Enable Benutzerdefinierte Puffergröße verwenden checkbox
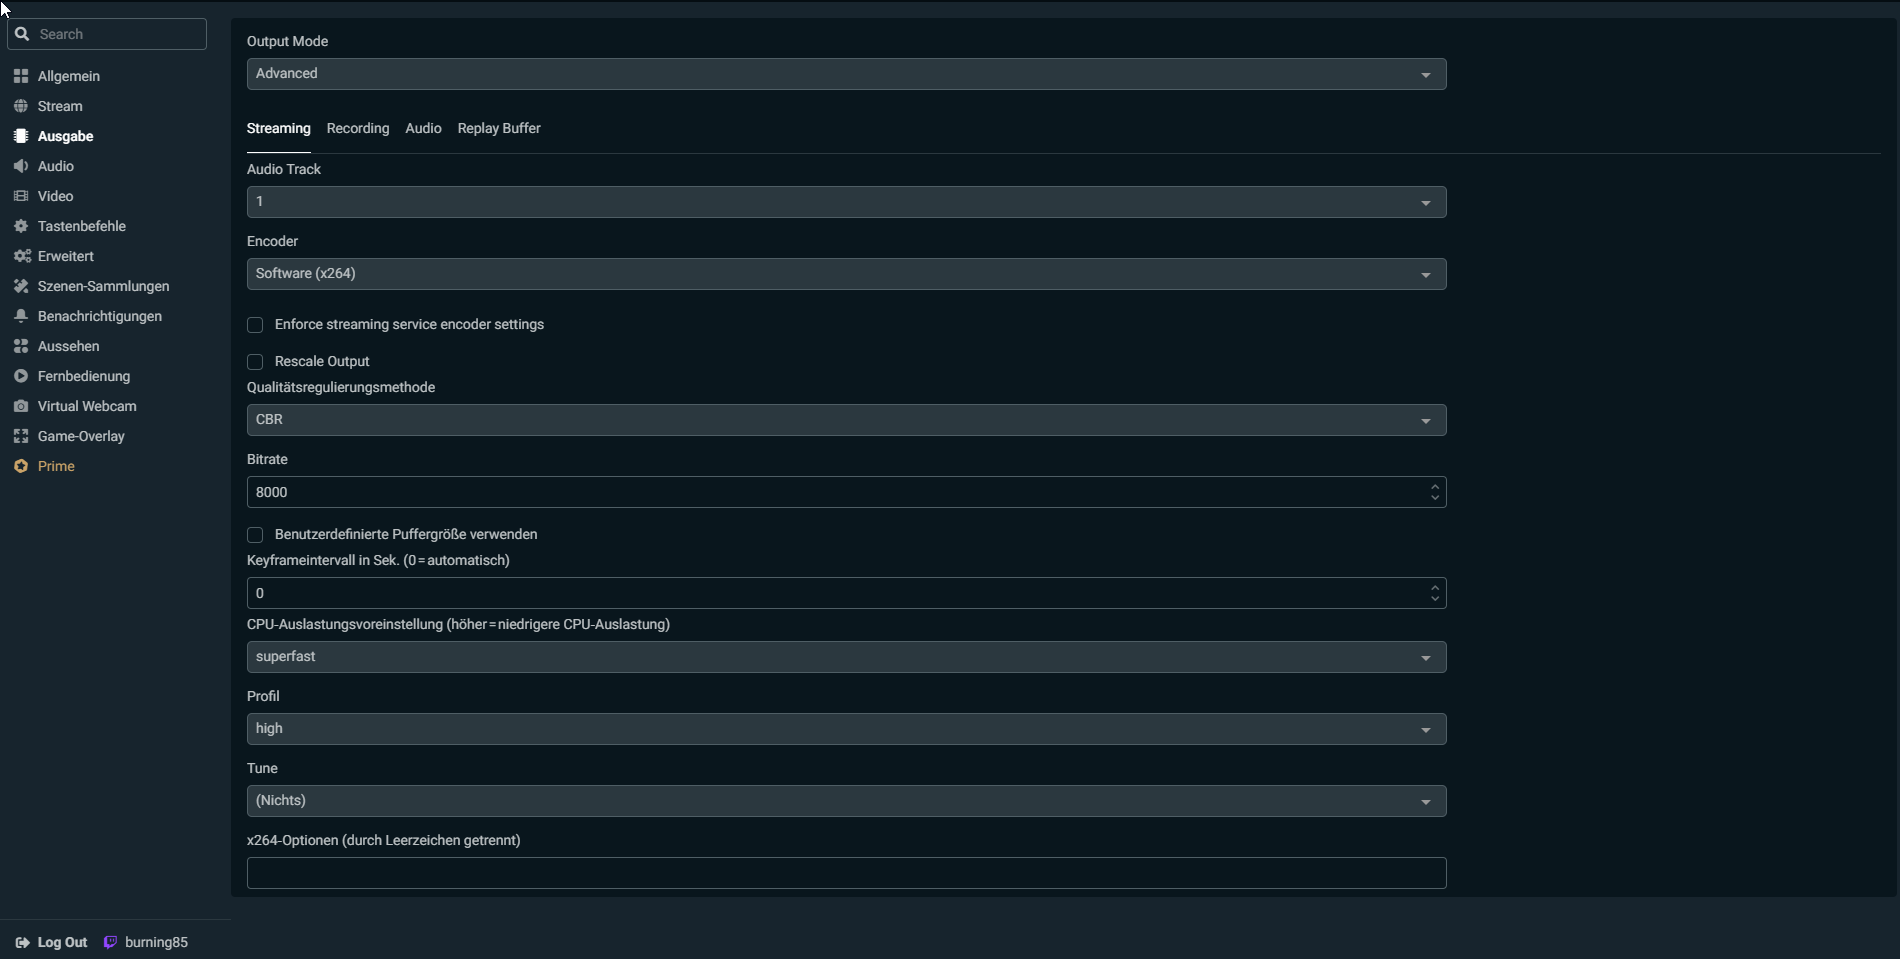The width and height of the screenshot is (1900, 959). pyautogui.click(x=255, y=535)
